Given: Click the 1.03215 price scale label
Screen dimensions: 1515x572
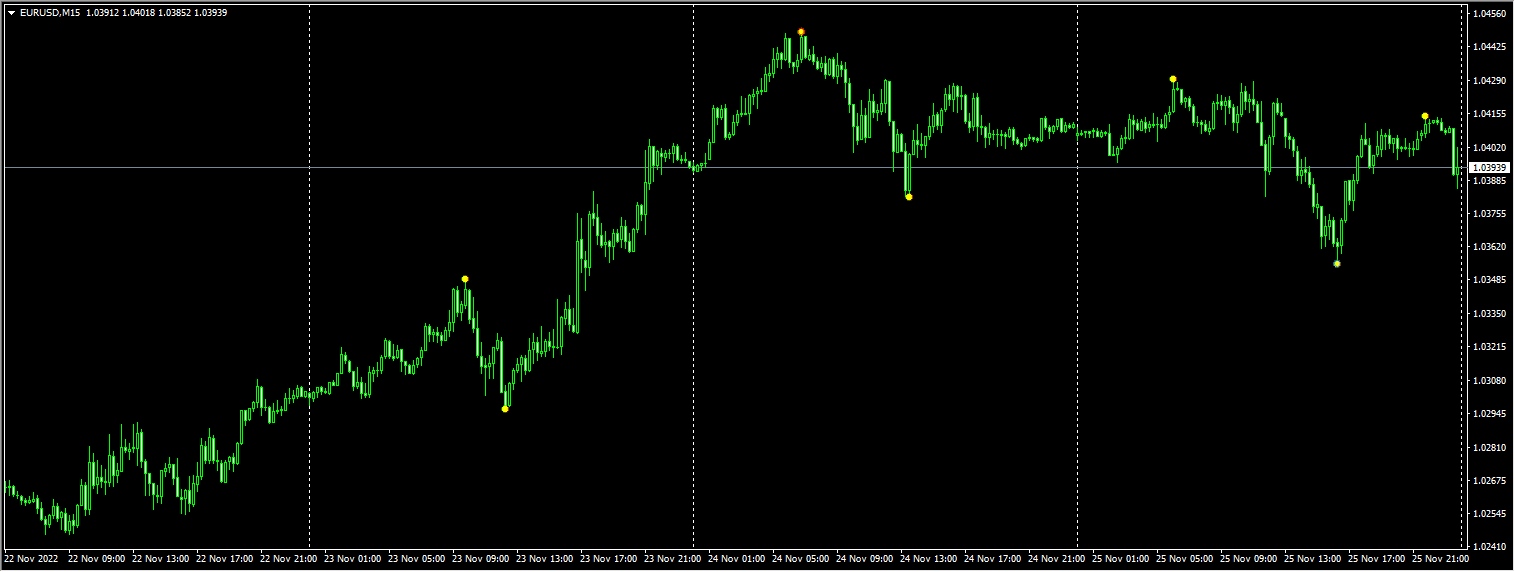Looking at the screenshot, I should coord(1490,347).
